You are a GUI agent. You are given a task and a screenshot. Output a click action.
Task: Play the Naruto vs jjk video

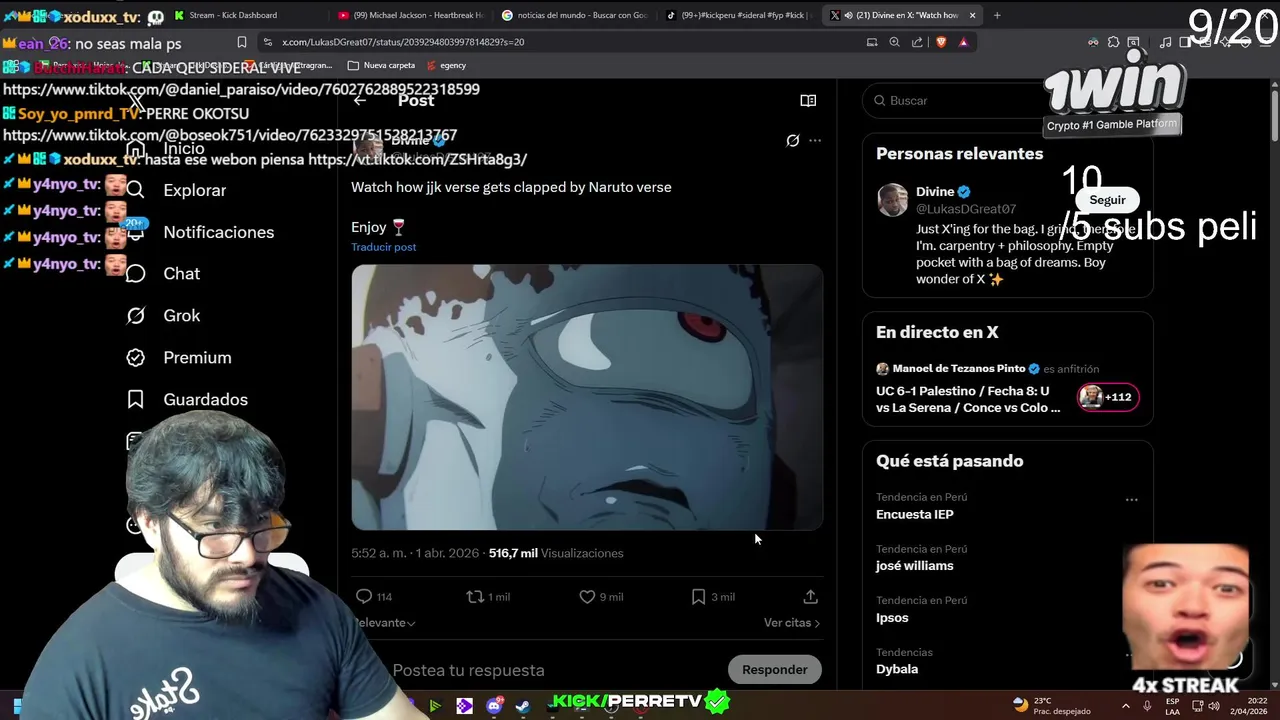coord(587,397)
